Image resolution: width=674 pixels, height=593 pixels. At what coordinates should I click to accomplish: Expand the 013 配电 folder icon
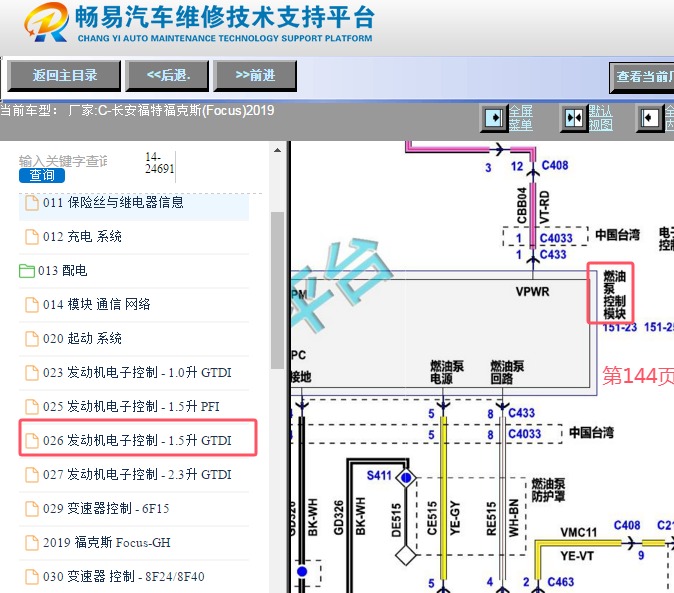tap(27, 271)
